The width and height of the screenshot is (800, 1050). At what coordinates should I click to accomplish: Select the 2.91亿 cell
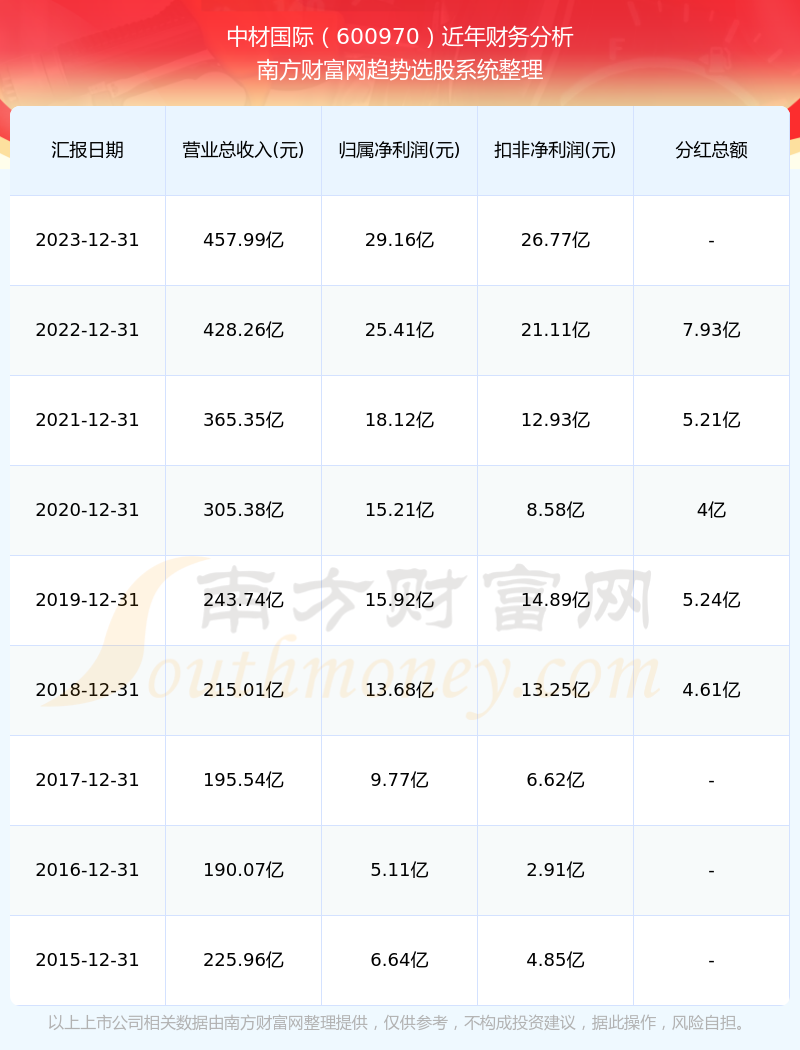[x=556, y=870]
